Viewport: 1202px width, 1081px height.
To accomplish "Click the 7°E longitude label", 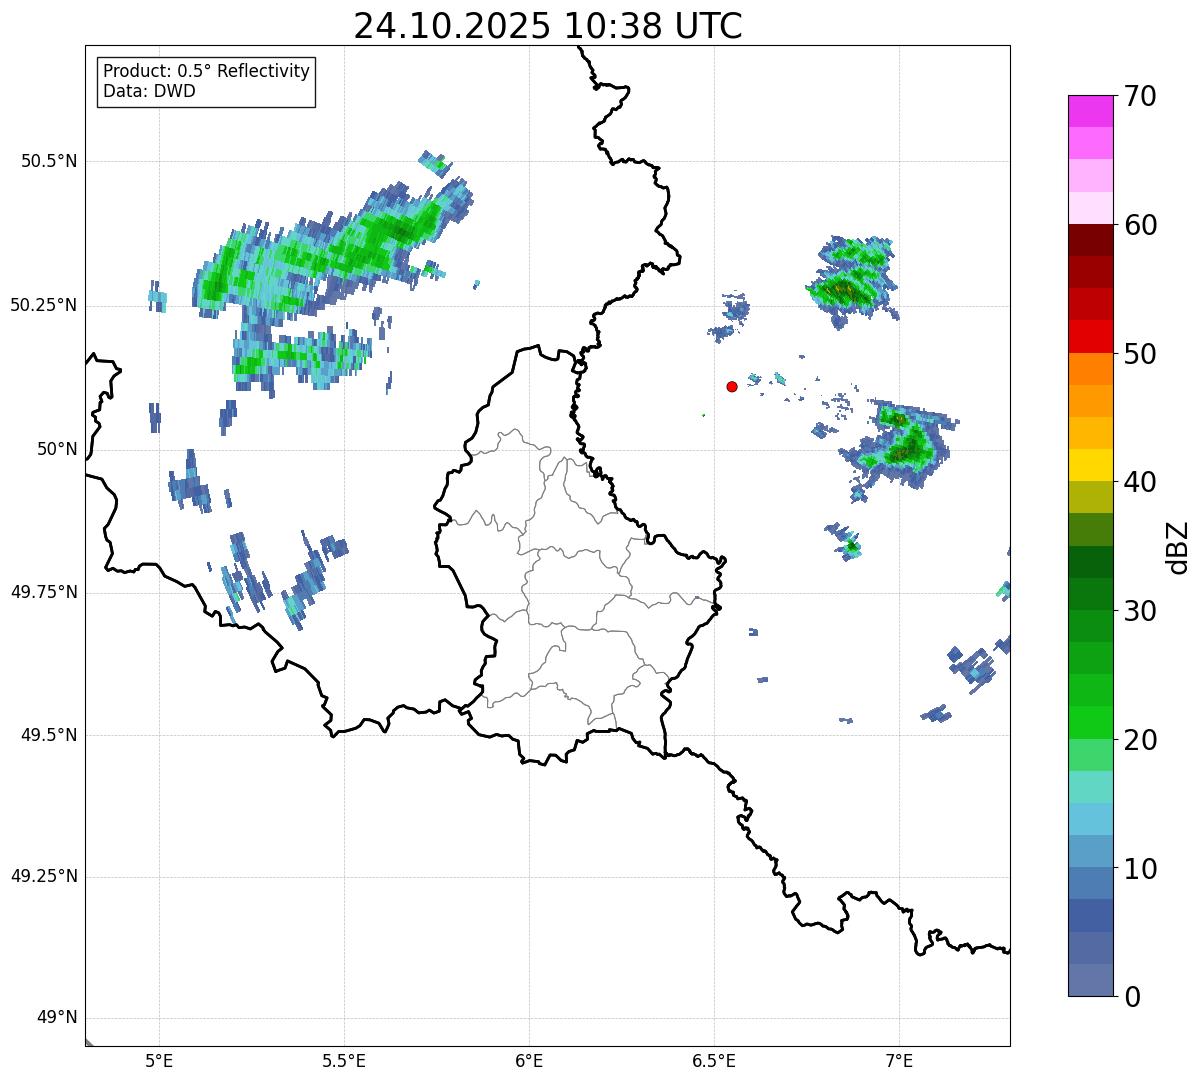I will tap(899, 1060).
